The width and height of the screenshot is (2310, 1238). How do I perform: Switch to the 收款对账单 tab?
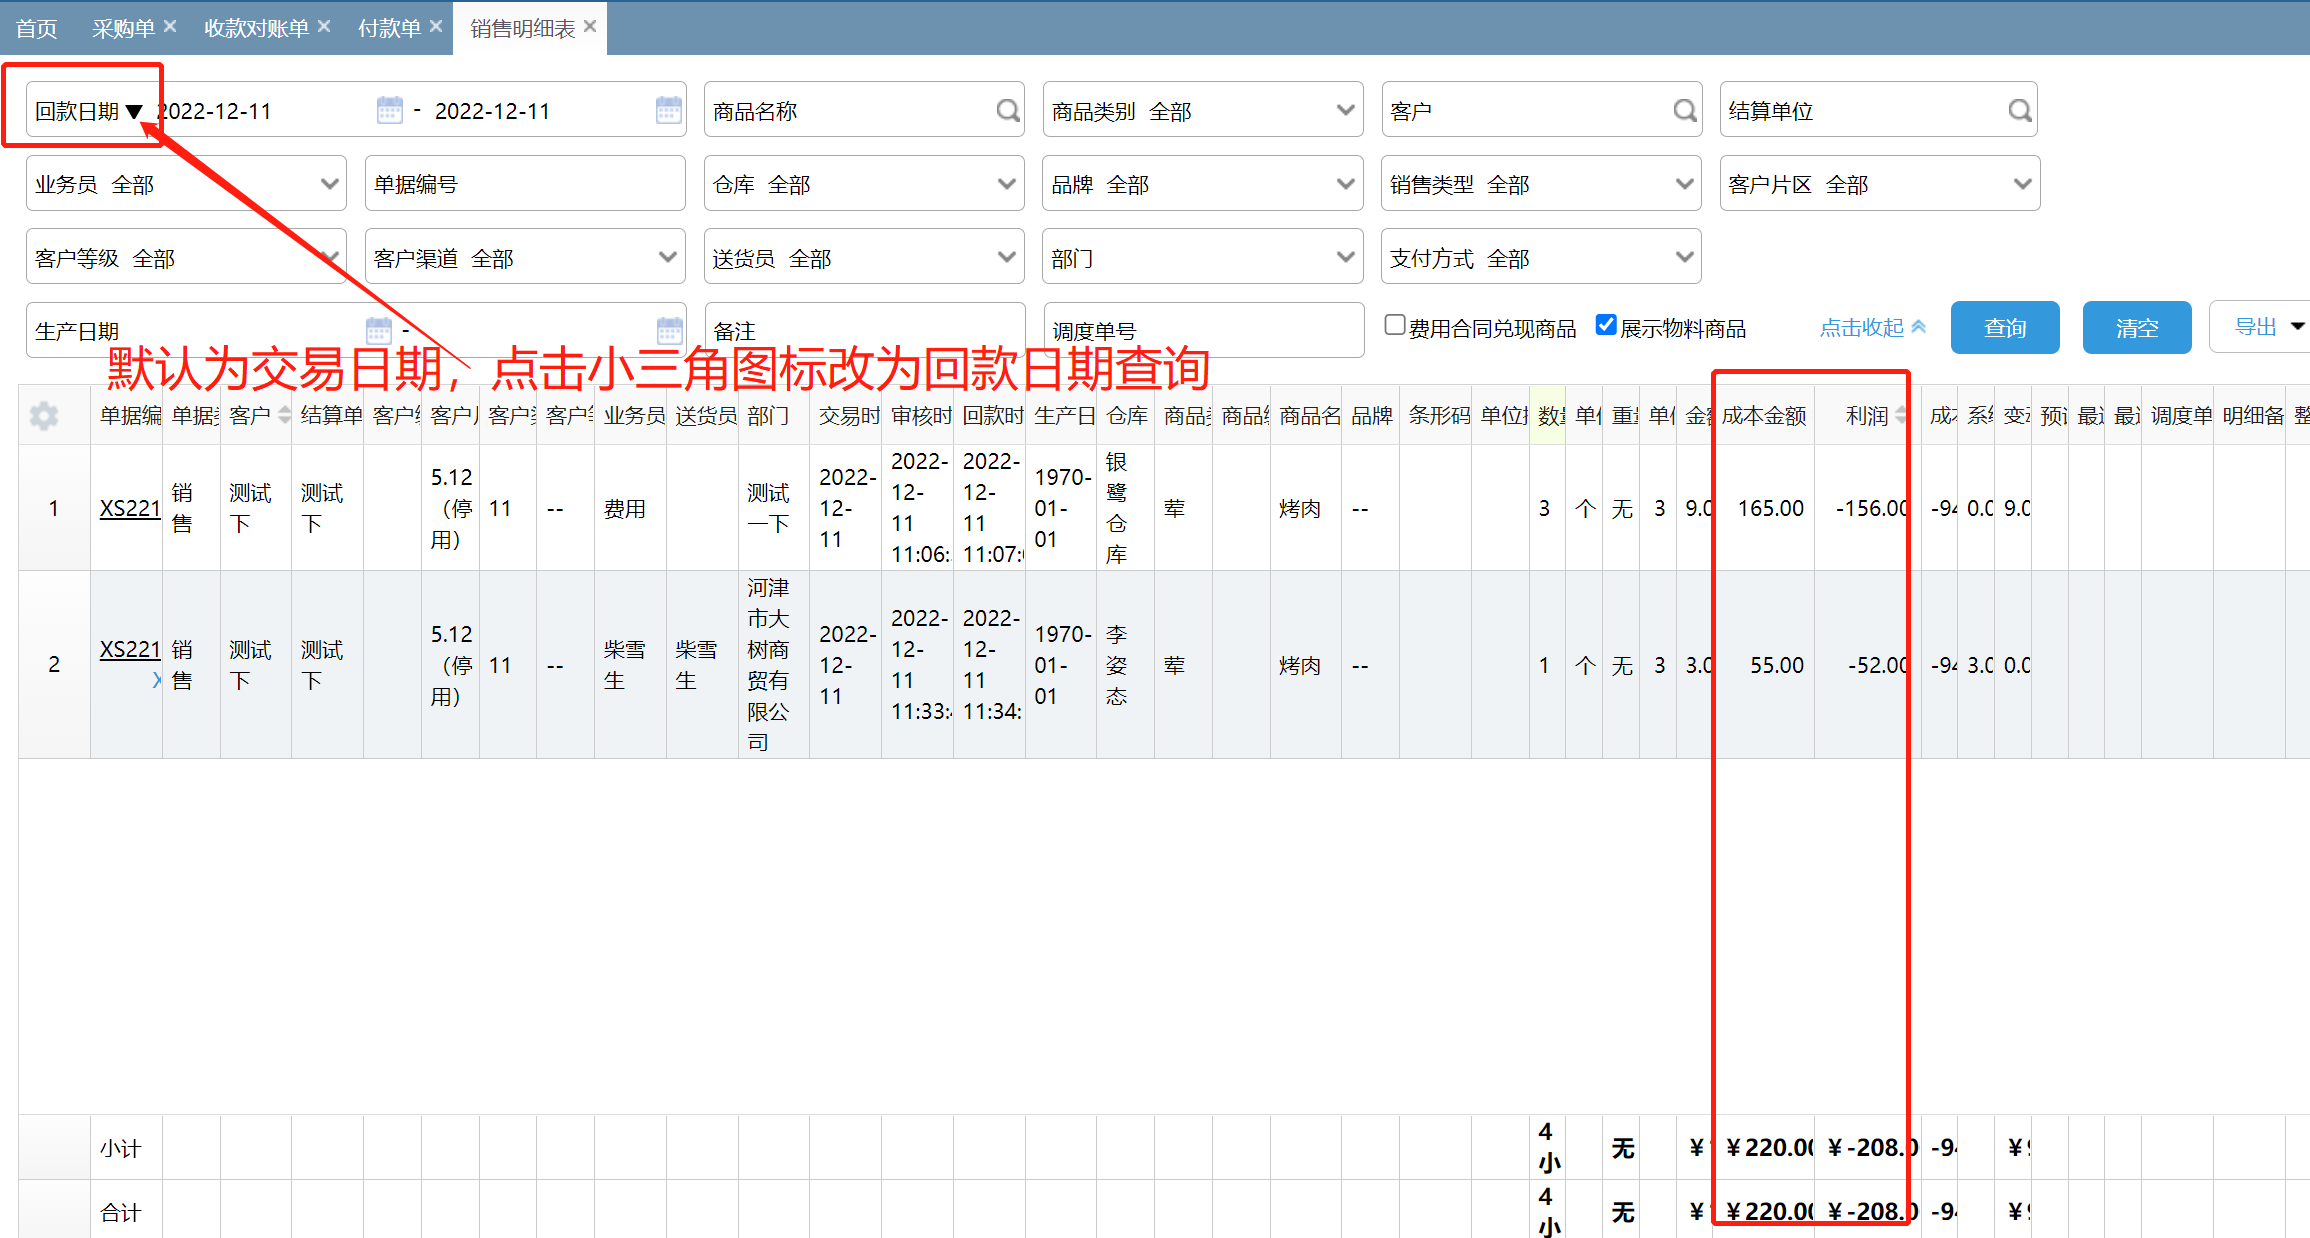(256, 28)
